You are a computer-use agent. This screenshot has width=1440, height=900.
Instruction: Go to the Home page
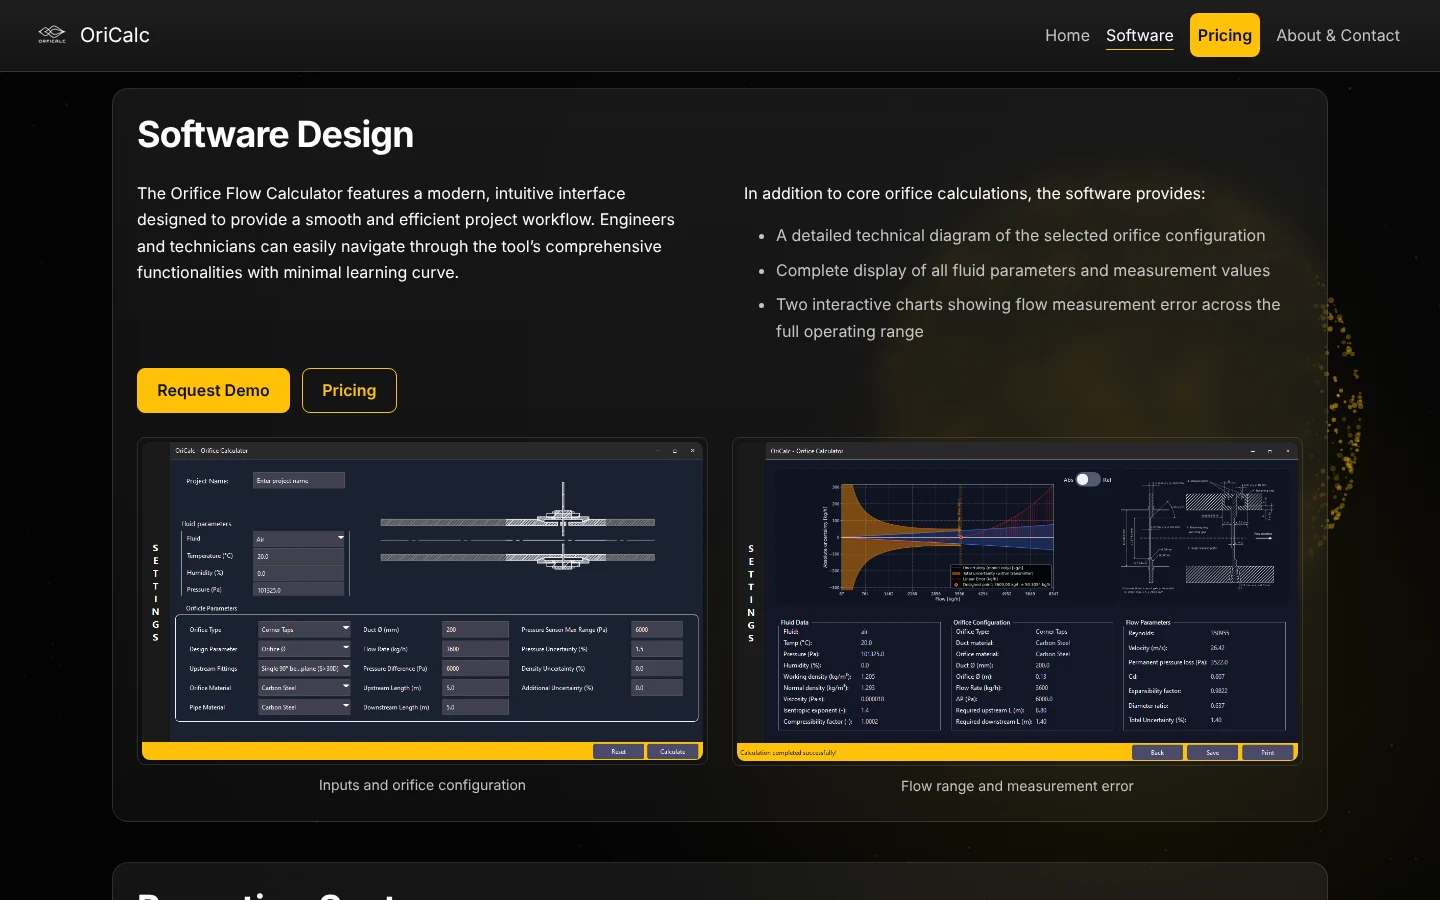point(1067,35)
